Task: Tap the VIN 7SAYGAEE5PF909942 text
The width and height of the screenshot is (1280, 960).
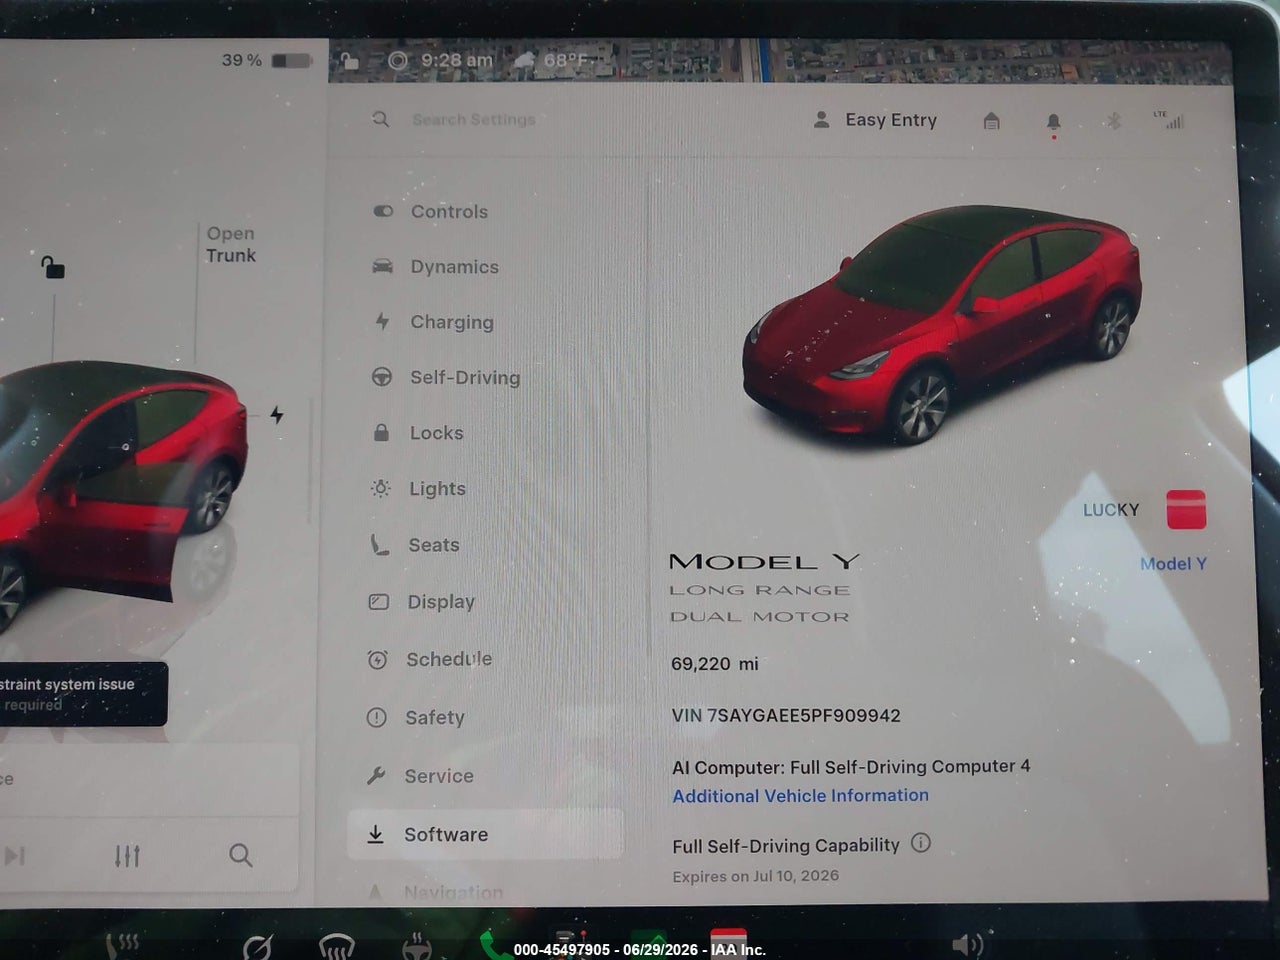Action: click(786, 716)
